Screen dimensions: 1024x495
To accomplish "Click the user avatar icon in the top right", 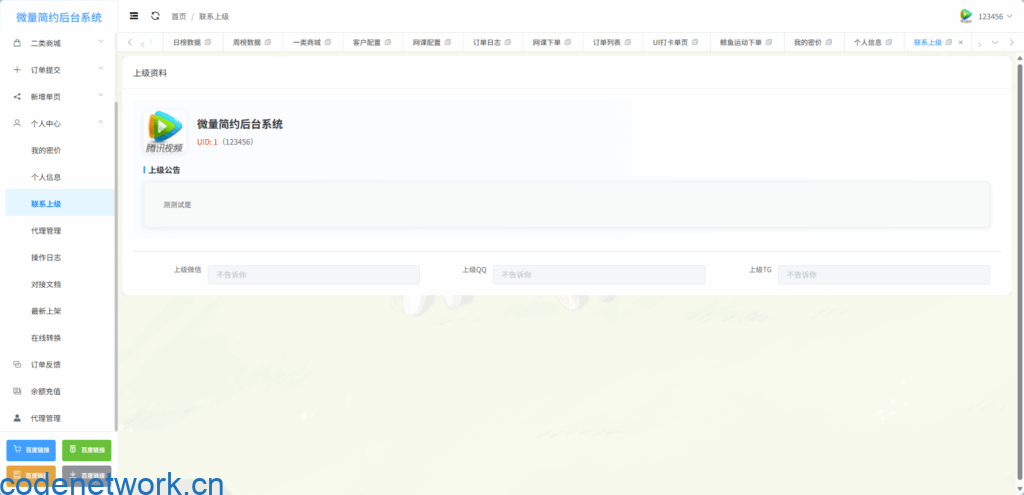I will (966, 16).
